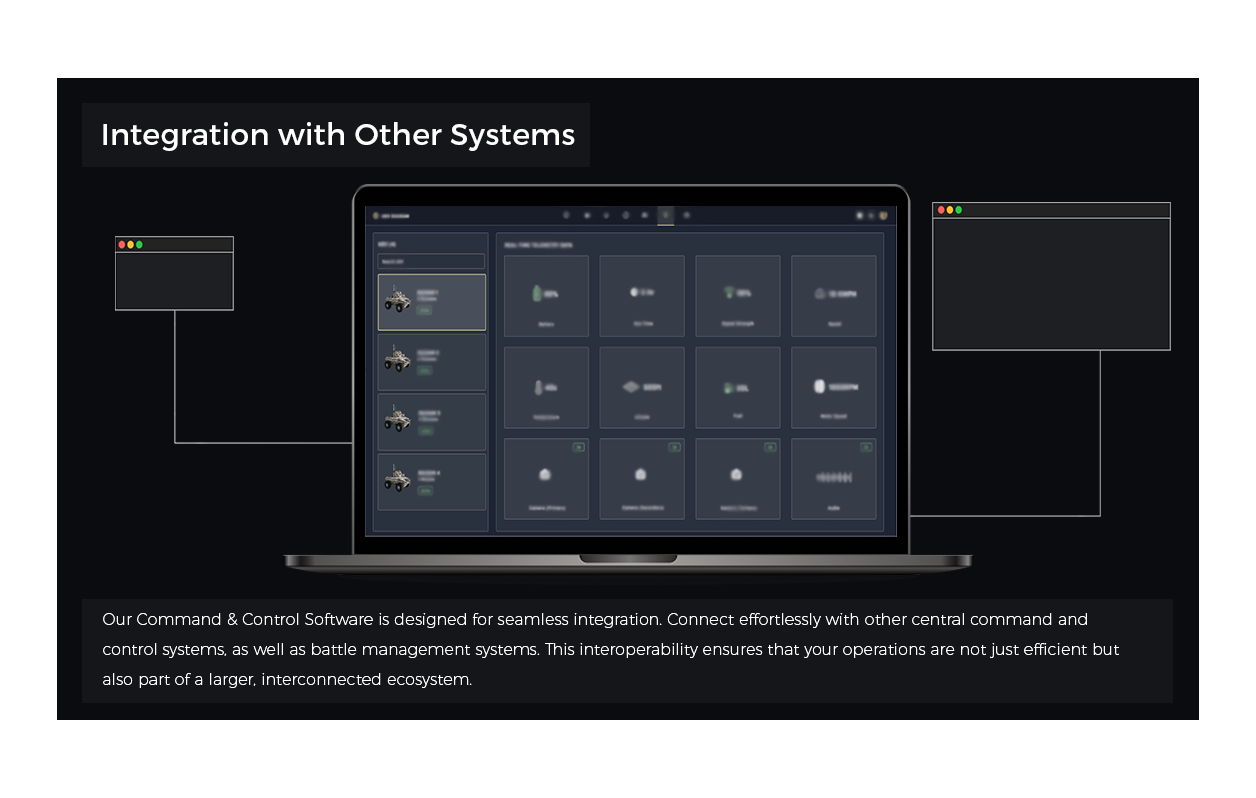
Task: Click the green status badge on third vehicle
Action: [425, 431]
